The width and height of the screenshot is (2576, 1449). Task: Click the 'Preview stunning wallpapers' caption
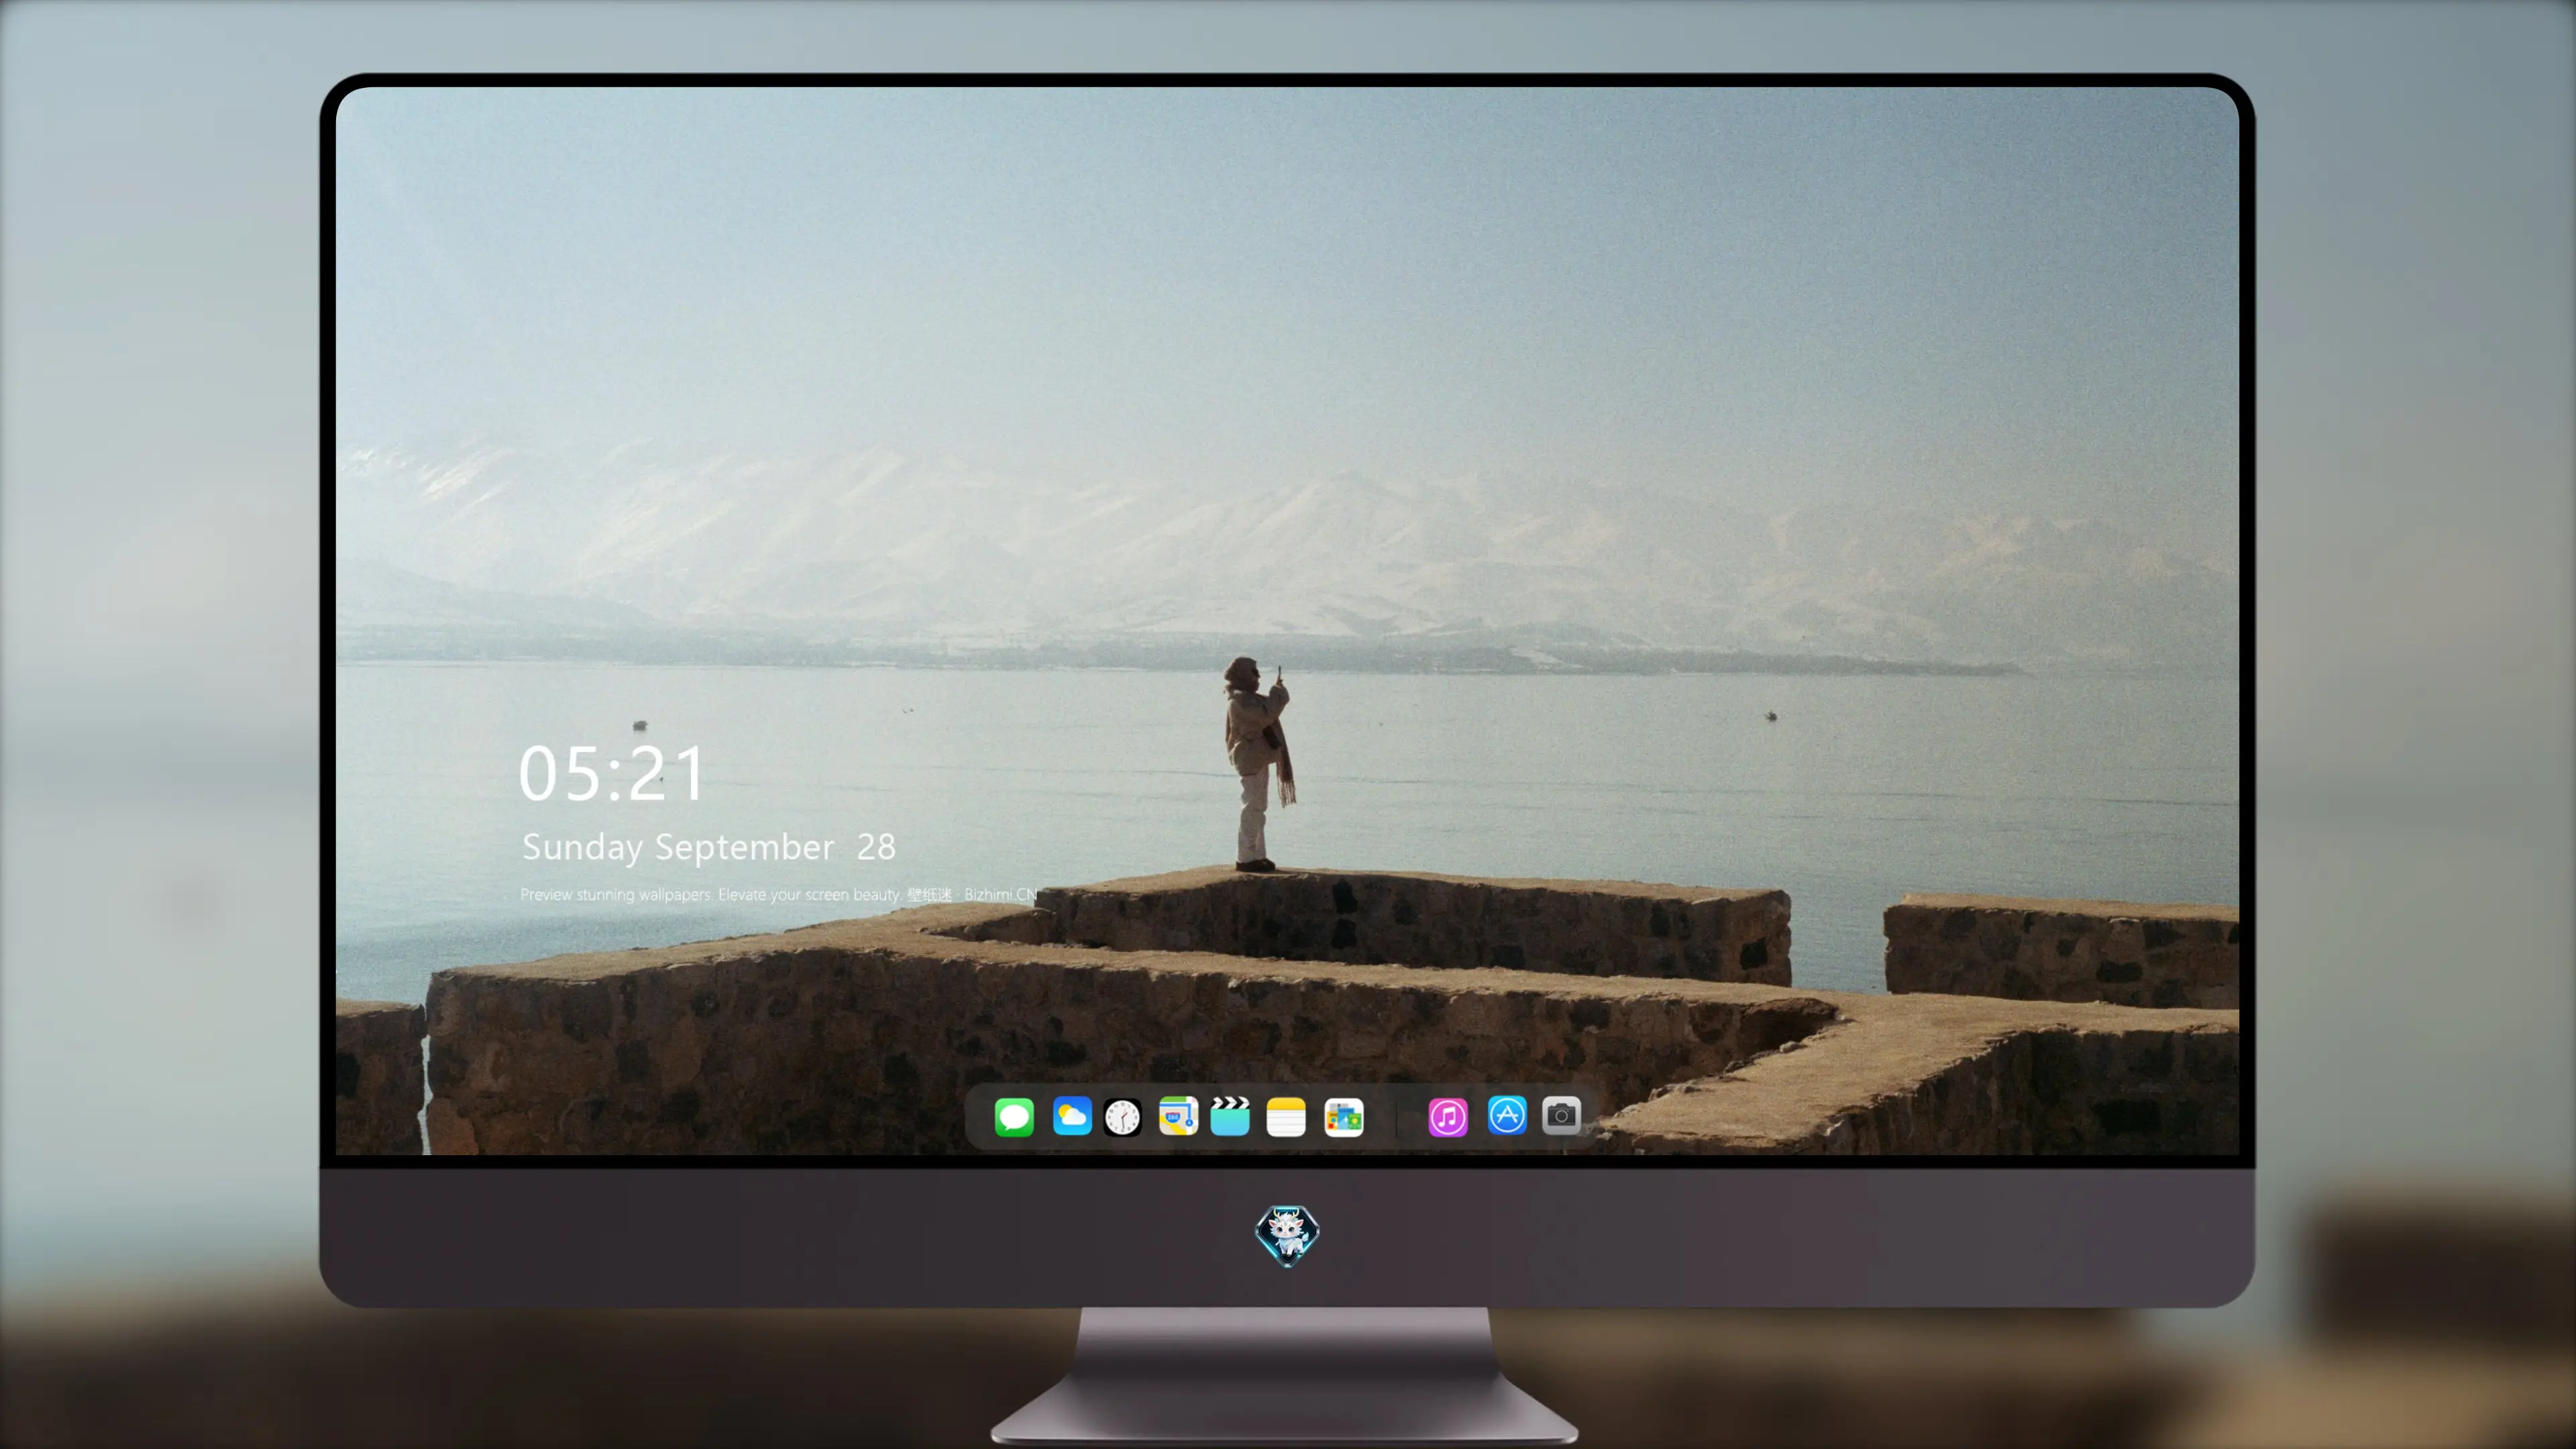pos(779,894)
